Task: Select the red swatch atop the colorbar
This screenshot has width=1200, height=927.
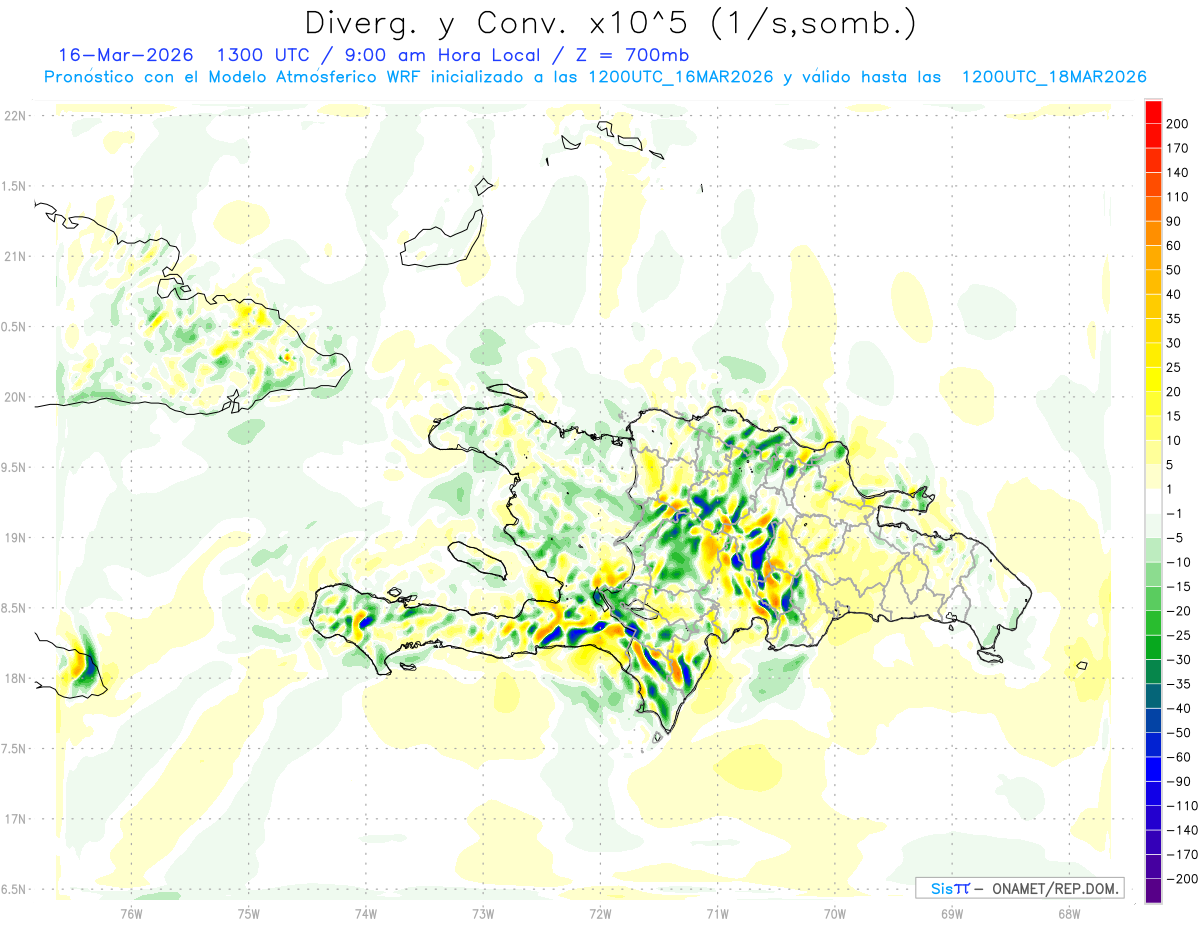Action: 1153,110
